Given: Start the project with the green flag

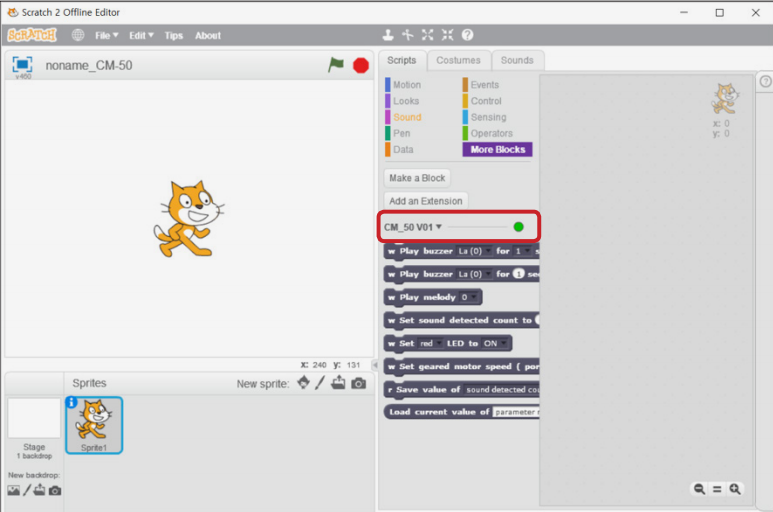Looking at the screenshot, I should [x=336, y=65].
